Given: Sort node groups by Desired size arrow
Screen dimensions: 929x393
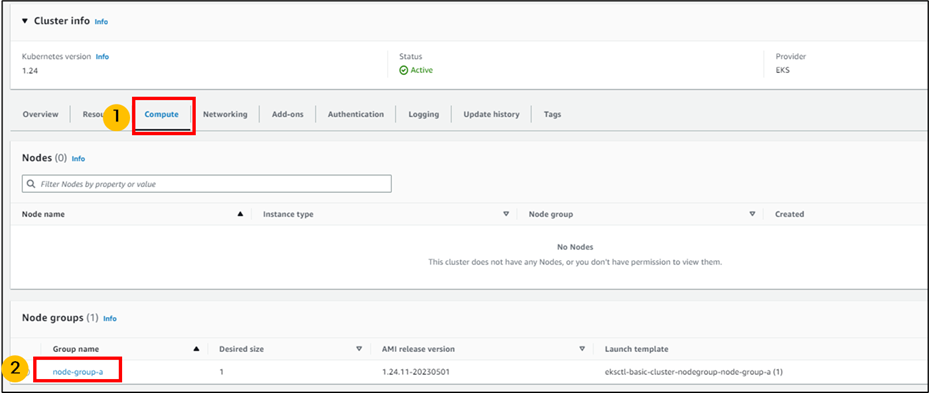Looking at the screenshot, I should pos(359,349).
